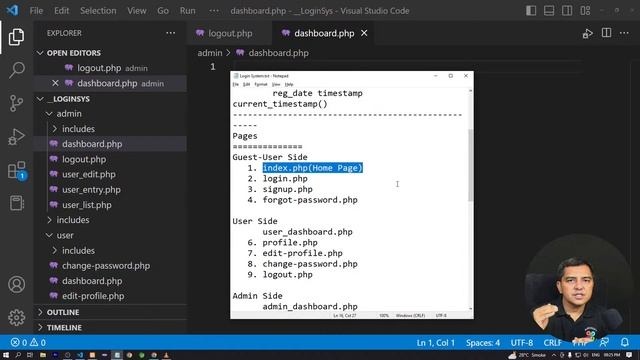Close the dashboard.php tab
Screen dimensions: 640x360
364,33
